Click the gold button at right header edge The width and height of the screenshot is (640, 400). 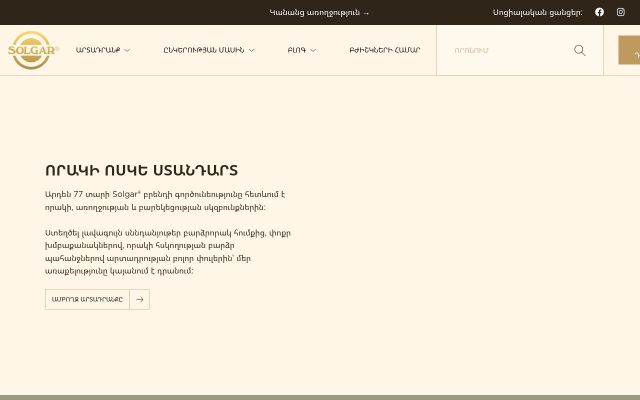pyautogui.click(x=629, y=50)
